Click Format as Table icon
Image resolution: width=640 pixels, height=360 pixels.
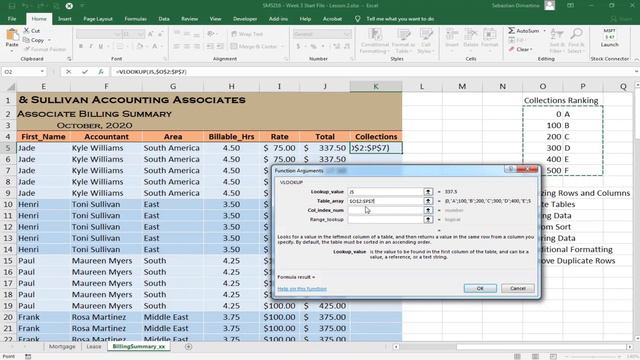(x=403, y=34)
